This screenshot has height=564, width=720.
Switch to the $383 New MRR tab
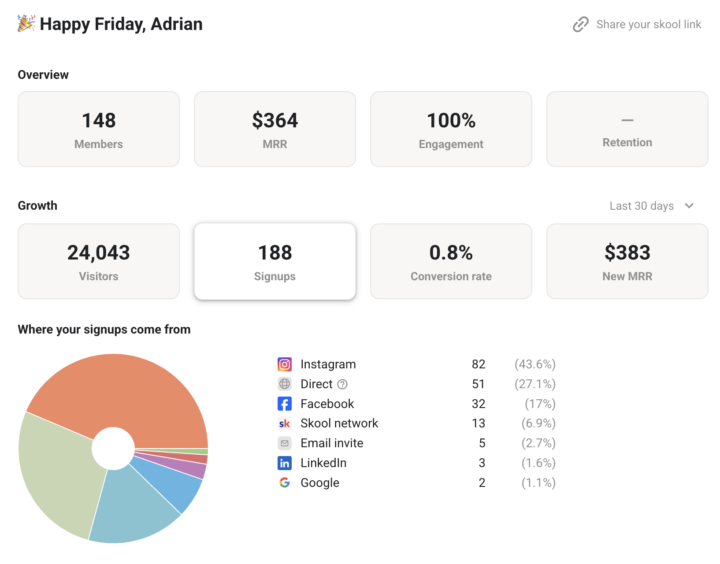pos(627,261)
